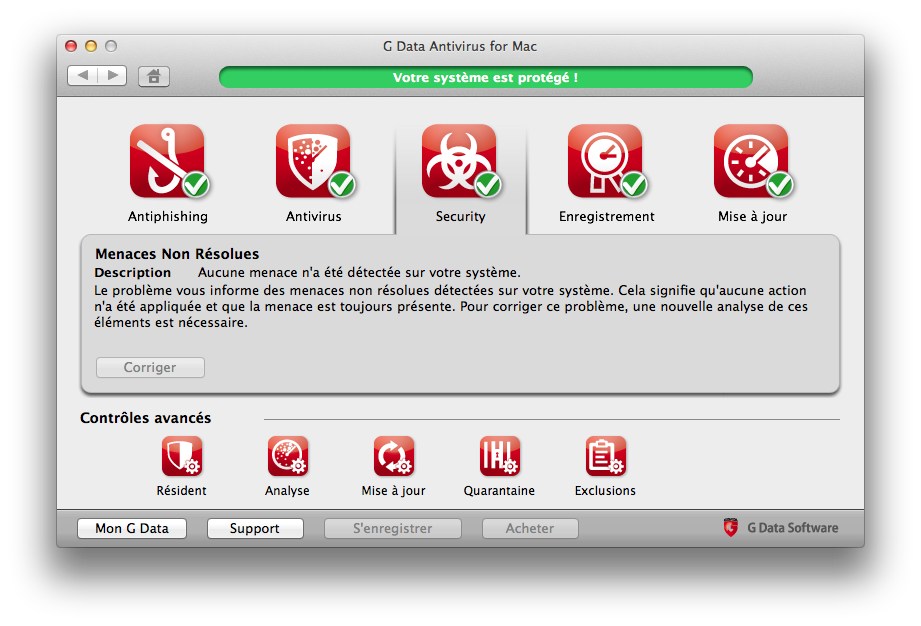Click the green 'Votre système est protégé !' status bar
This screenshot has height=626, width=921.
(x=486, y=78)
